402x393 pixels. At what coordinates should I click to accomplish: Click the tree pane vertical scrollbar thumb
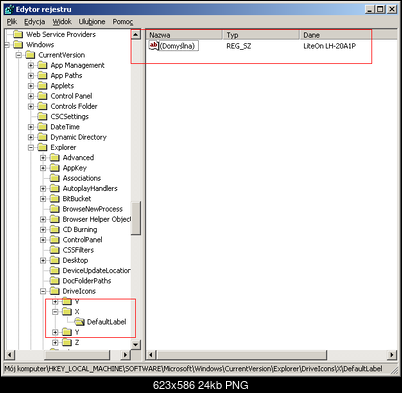tap(136, 218)
